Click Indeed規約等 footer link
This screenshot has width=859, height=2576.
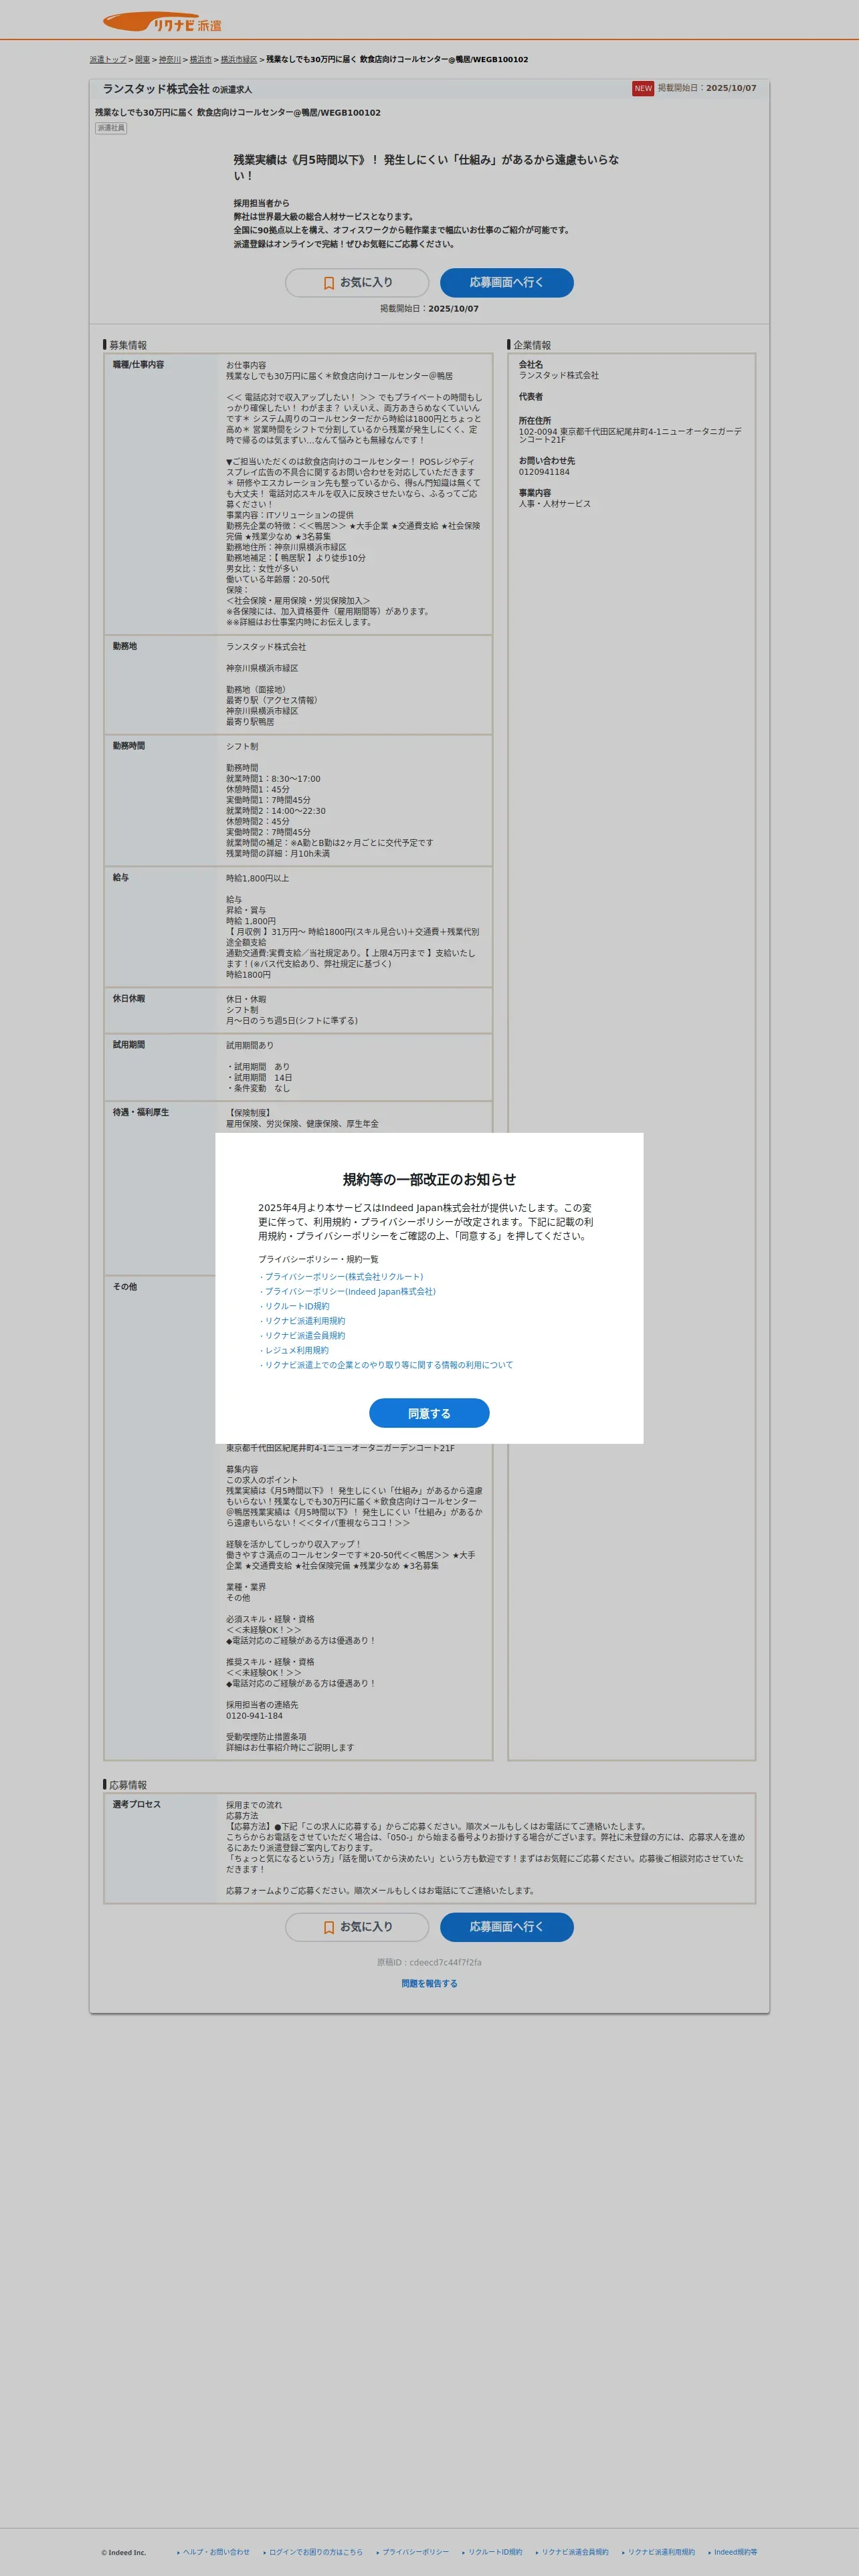(x=735, y=2552)
